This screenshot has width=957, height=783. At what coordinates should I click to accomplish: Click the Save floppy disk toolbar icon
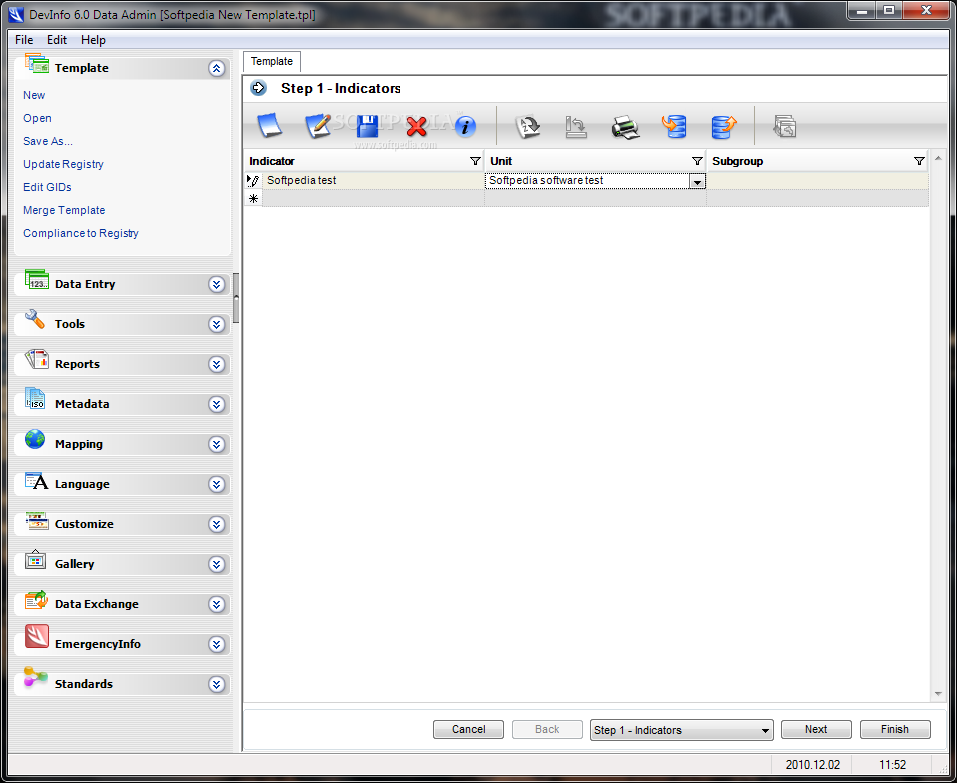coord(367,126)
